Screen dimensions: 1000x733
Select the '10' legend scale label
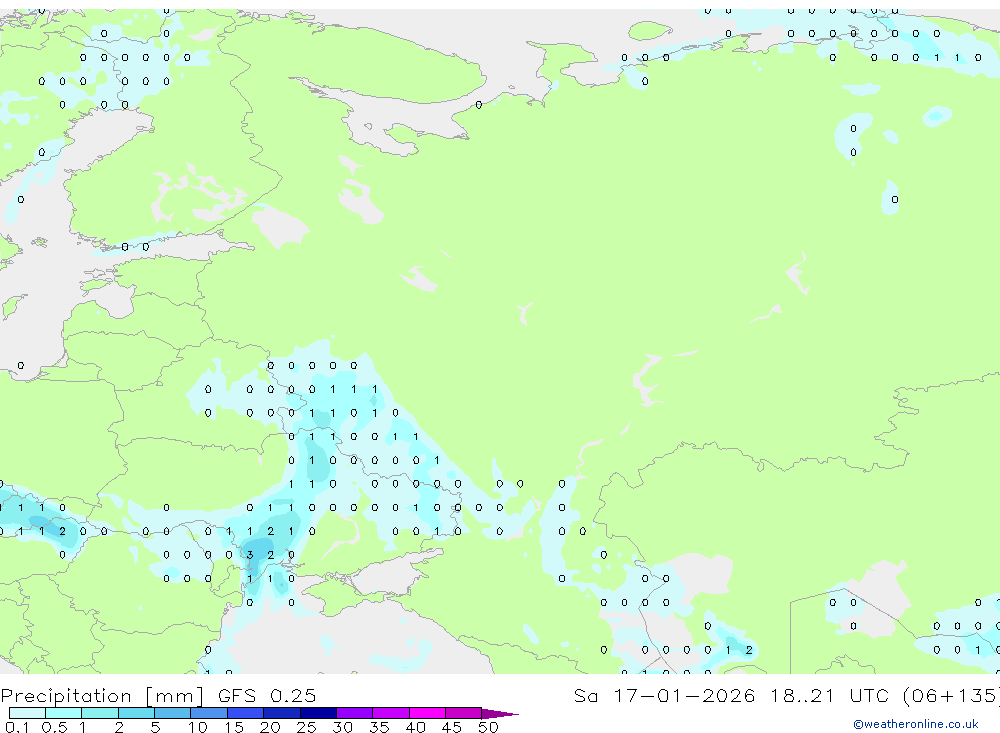[x=198, y=727]
